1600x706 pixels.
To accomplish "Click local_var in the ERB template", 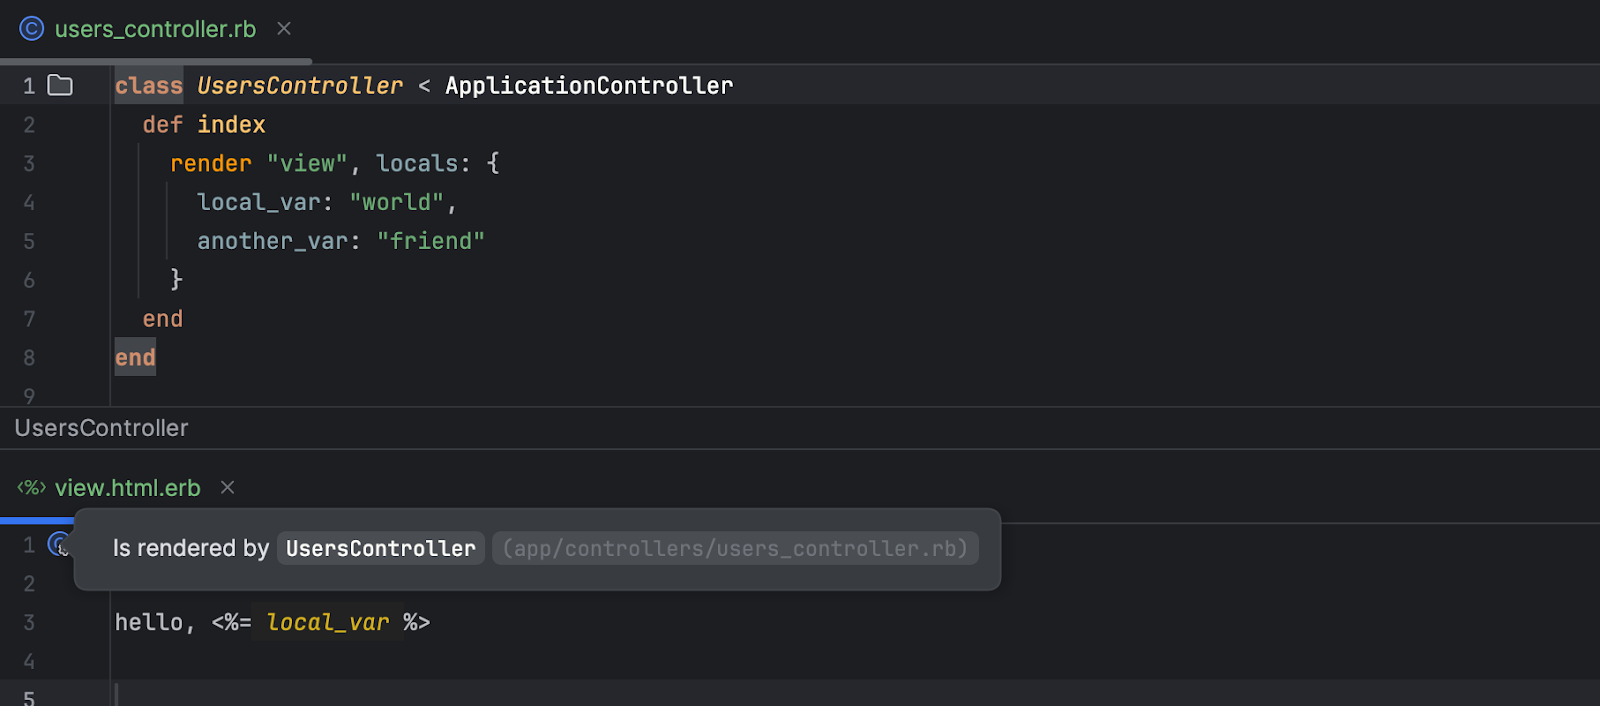I will pos(327,623).
